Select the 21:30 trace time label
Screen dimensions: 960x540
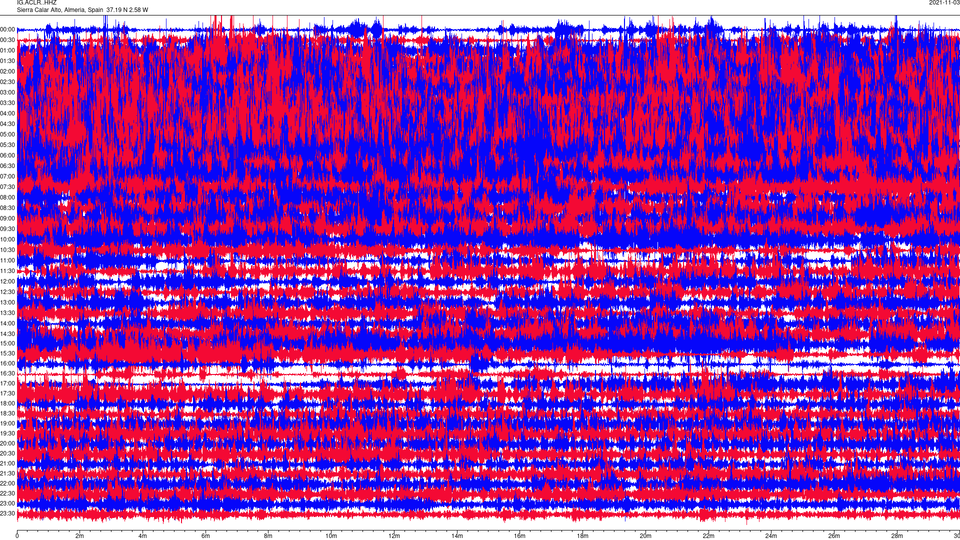(x=7, y=473)
